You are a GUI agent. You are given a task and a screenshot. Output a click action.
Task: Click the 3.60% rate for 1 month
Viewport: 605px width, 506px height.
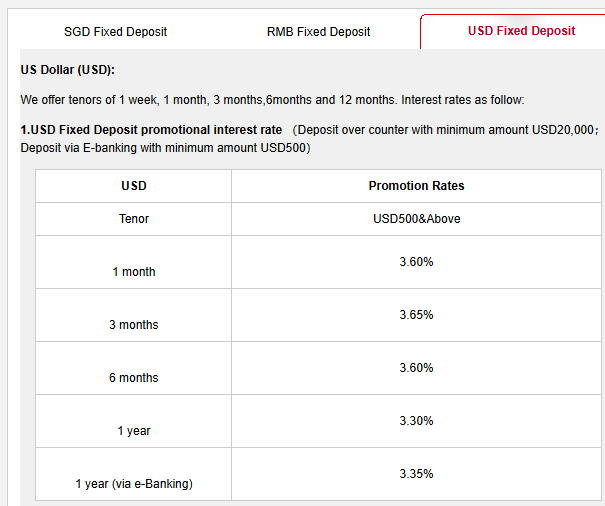pos(416,262)
